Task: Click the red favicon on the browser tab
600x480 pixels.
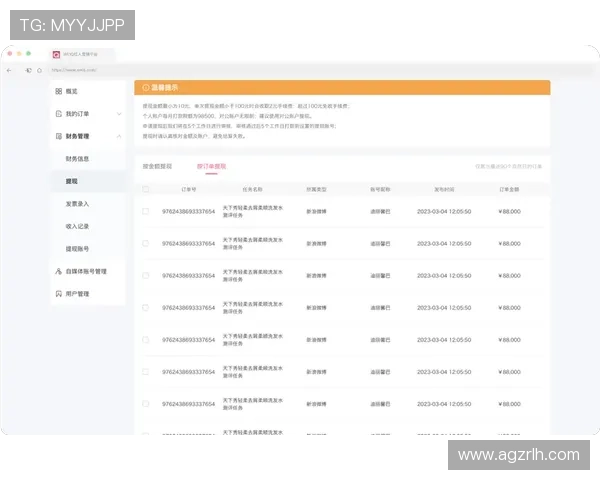Action: [56, 55]
